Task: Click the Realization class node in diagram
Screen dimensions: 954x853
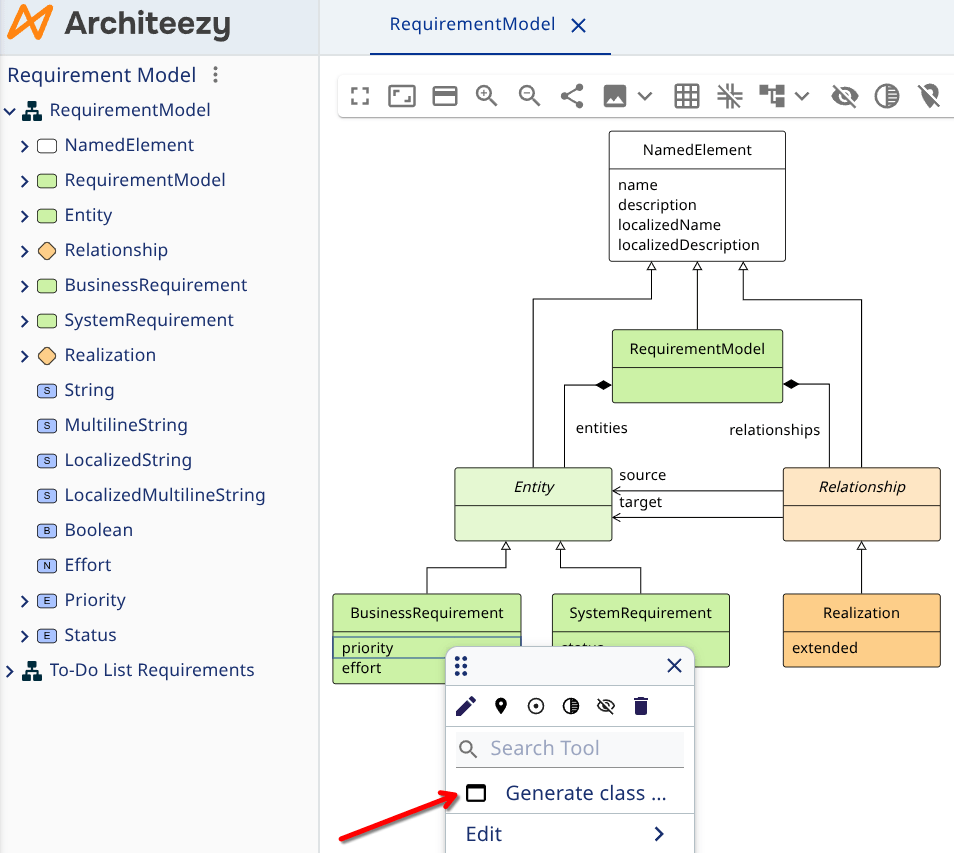Action: pos(861,613)
